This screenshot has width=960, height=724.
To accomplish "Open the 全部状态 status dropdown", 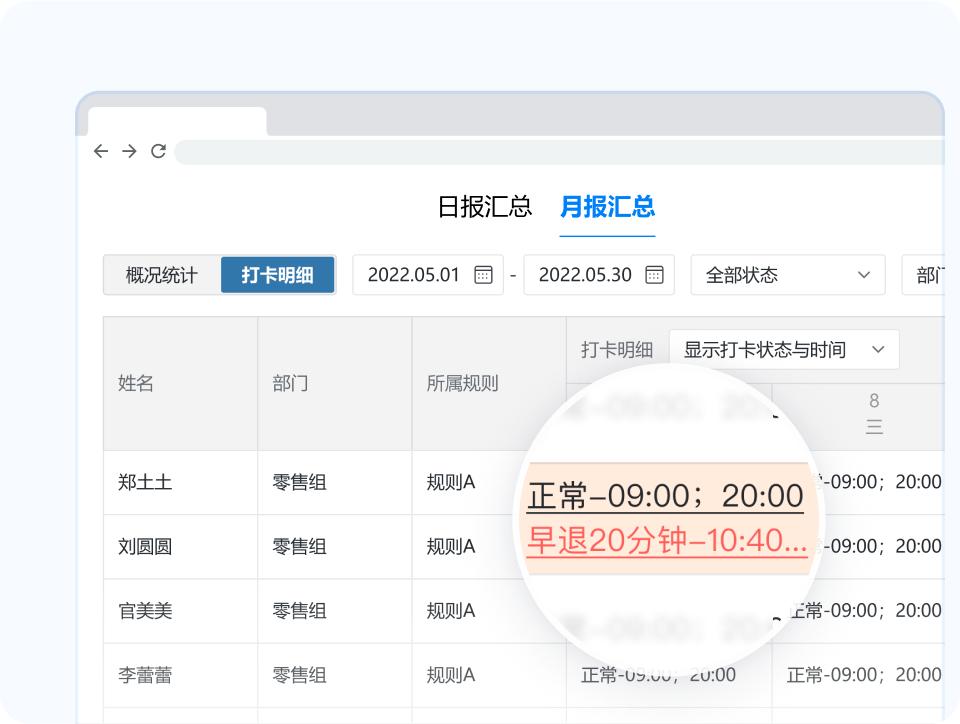I will point(787,275).
